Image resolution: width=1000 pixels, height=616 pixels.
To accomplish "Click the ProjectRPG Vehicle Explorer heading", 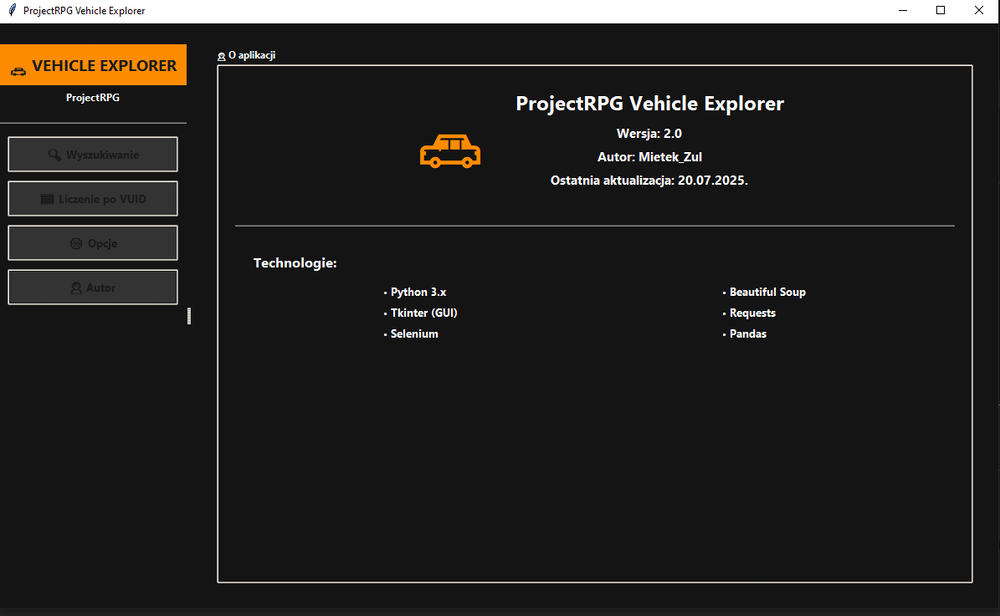I will point(650,103).
